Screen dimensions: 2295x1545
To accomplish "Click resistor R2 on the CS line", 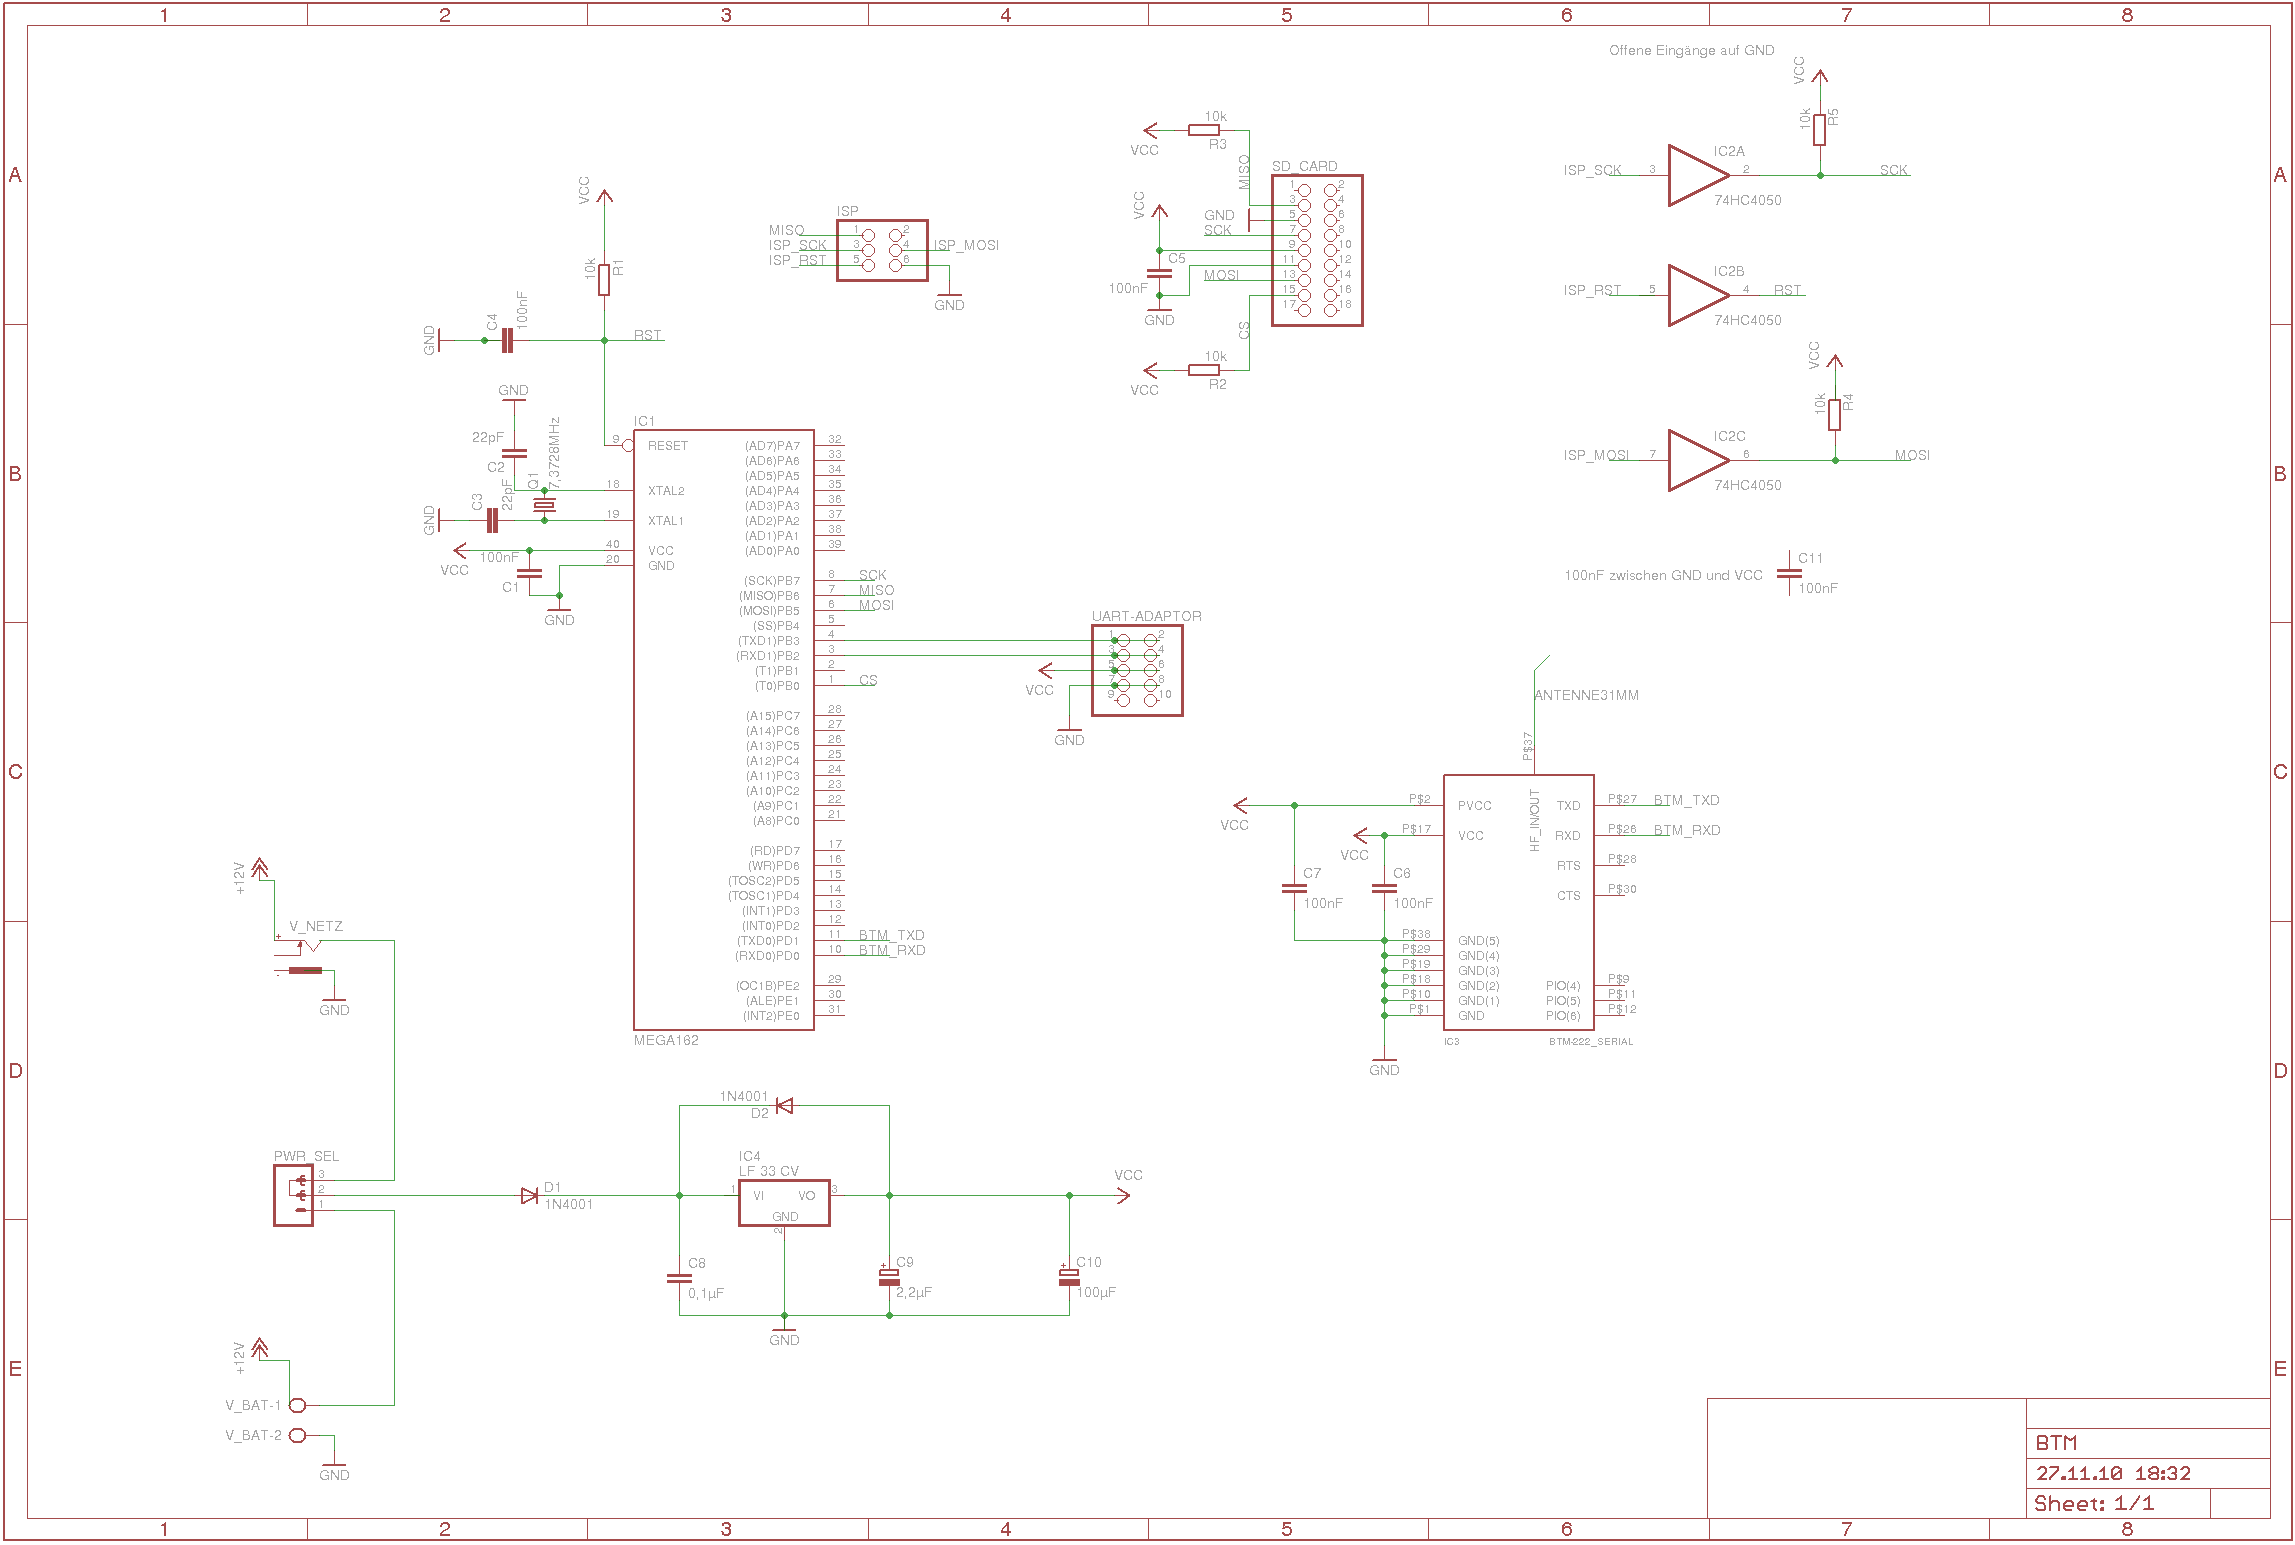I will [x=1204, y=370].
